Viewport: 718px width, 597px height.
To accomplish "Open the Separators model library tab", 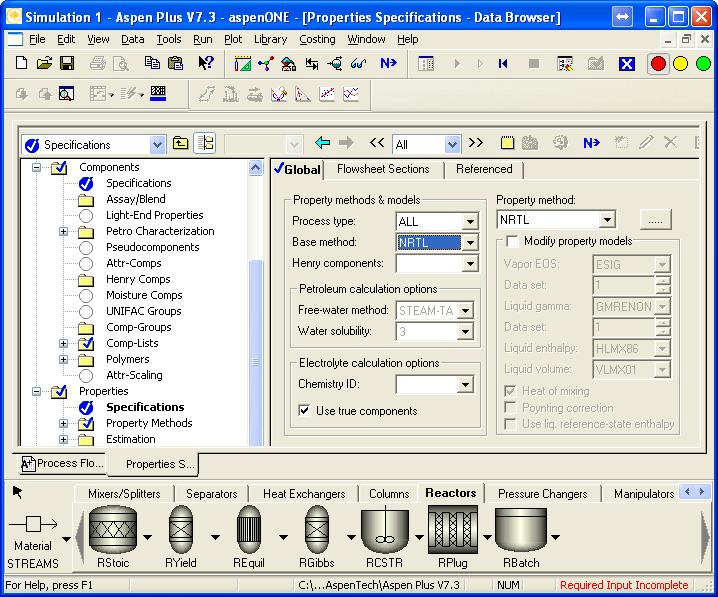I will coord(212,494).
